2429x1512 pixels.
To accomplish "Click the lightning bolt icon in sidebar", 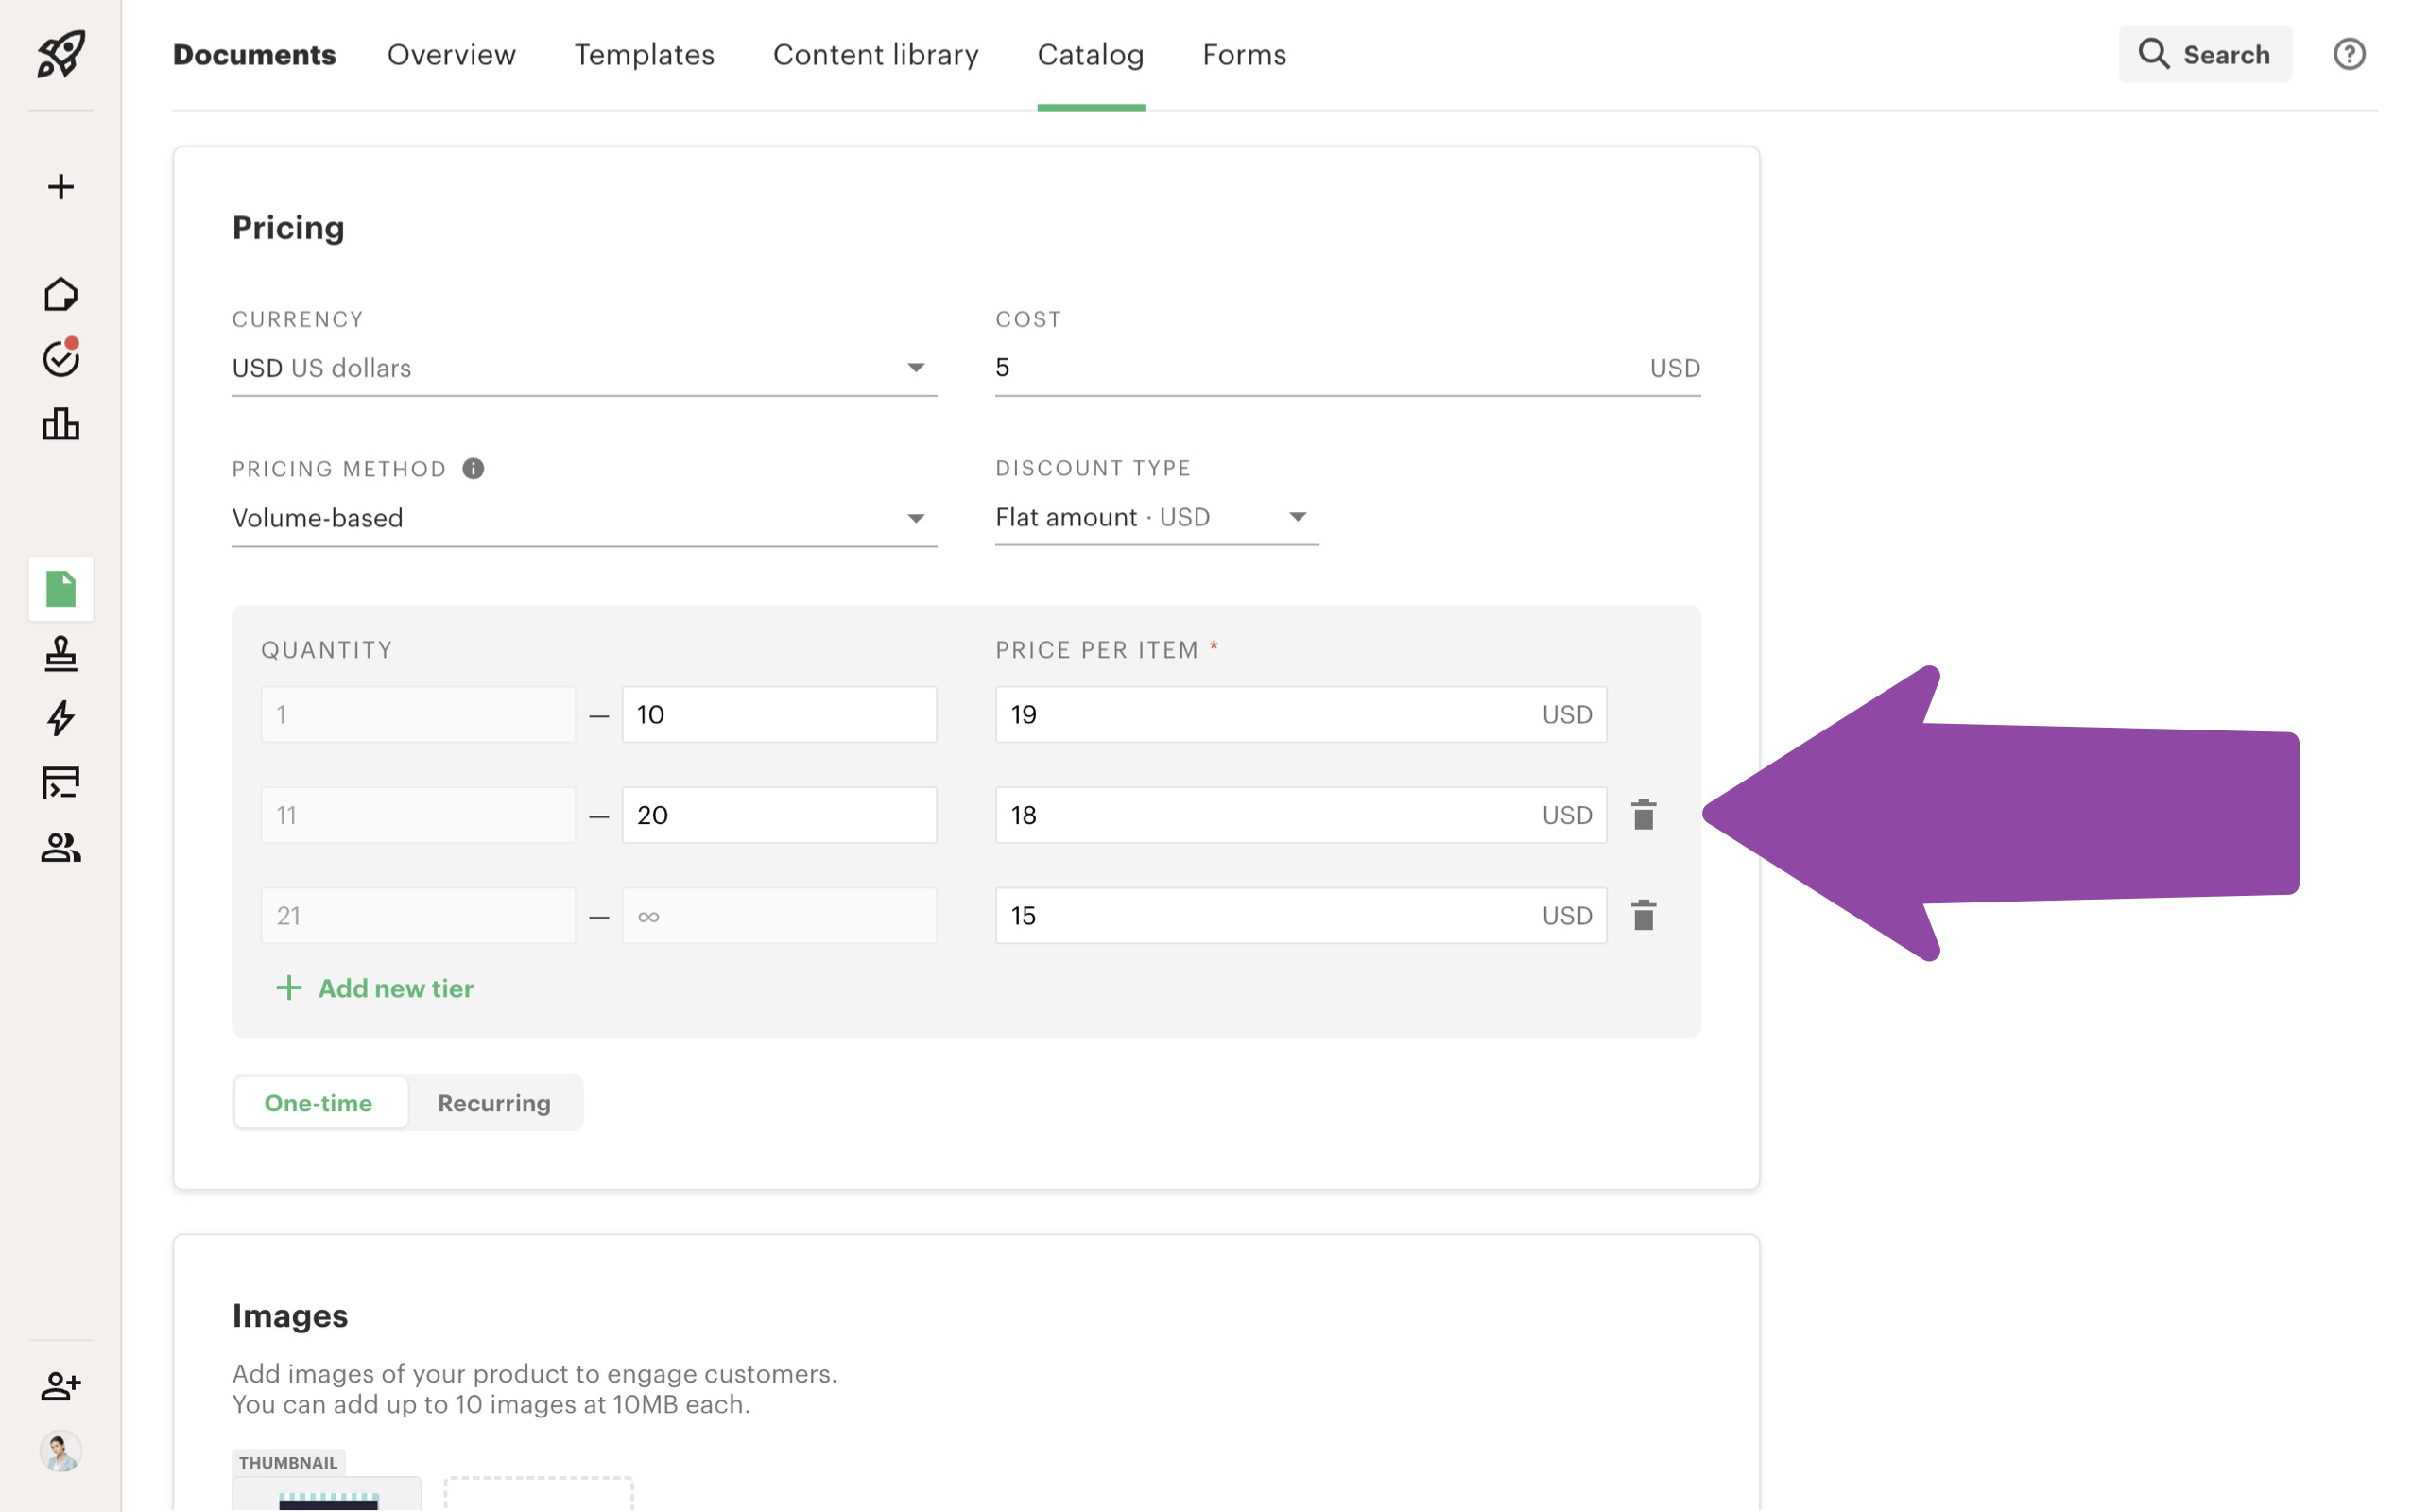I will (x=60, y=717).
